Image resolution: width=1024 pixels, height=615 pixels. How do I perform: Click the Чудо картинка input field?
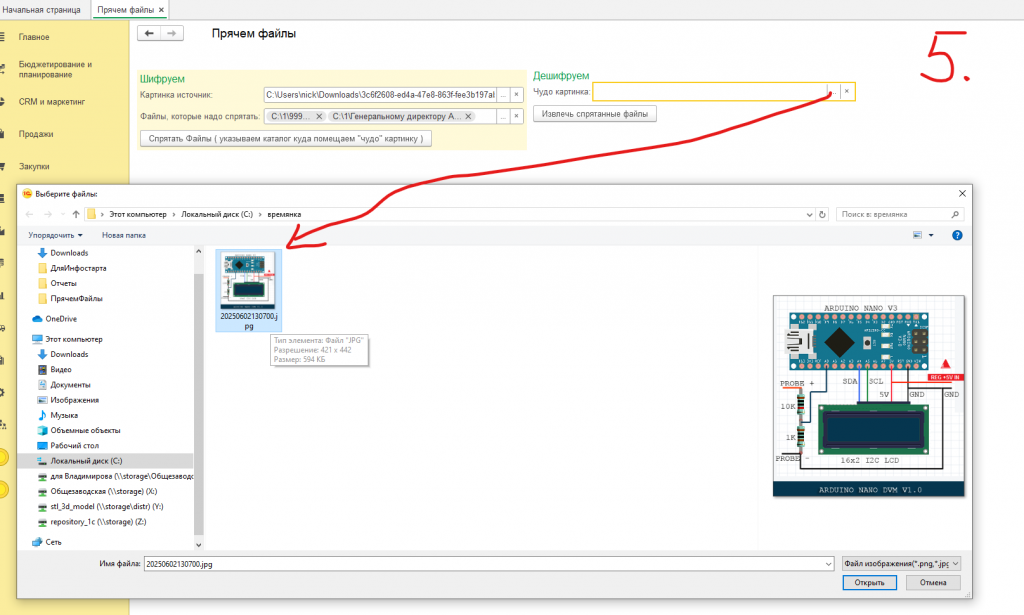click(x=709, y=91)
